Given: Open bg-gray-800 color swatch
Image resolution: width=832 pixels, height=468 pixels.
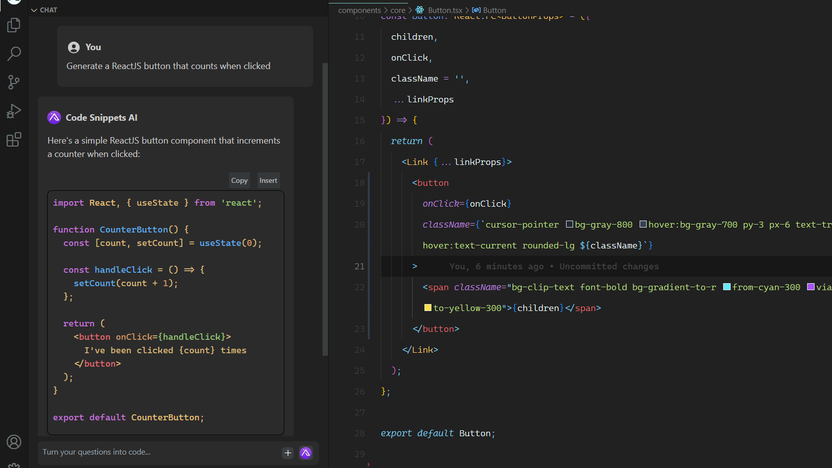Looking at the screenshot, I should [569, 224].
